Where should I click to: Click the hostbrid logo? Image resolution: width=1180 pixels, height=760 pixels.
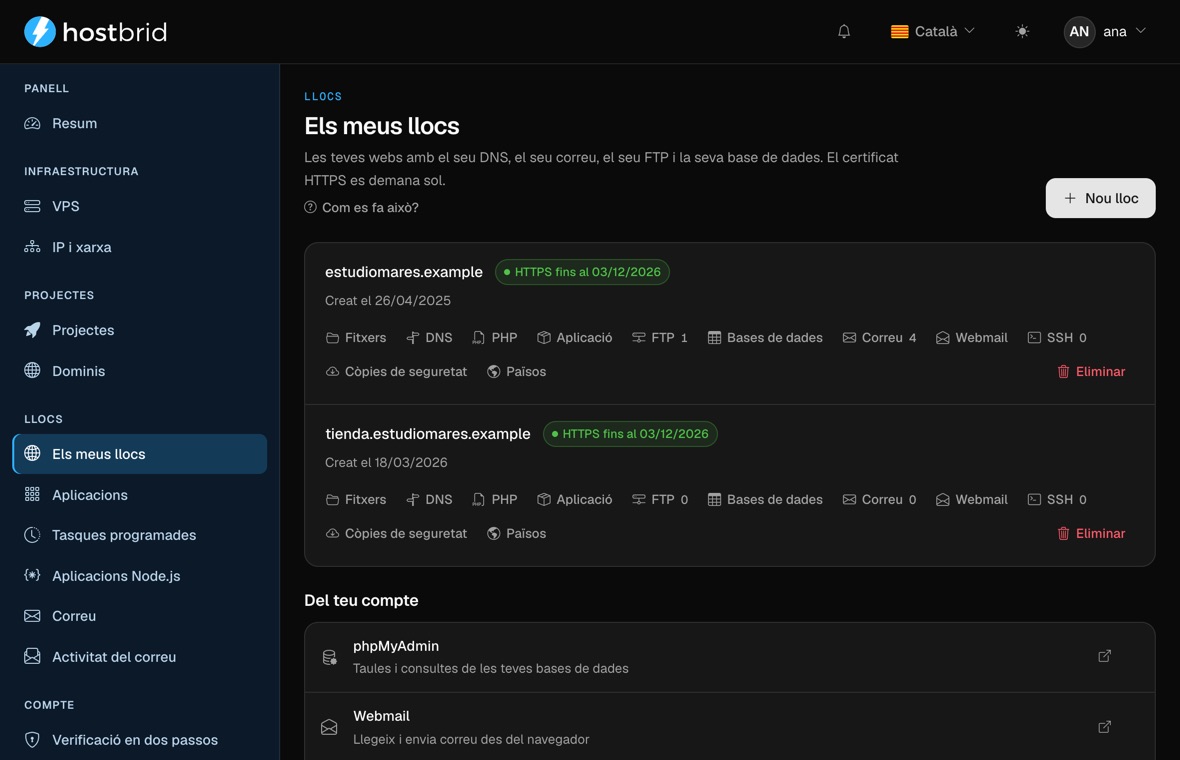tap(96, 32)
